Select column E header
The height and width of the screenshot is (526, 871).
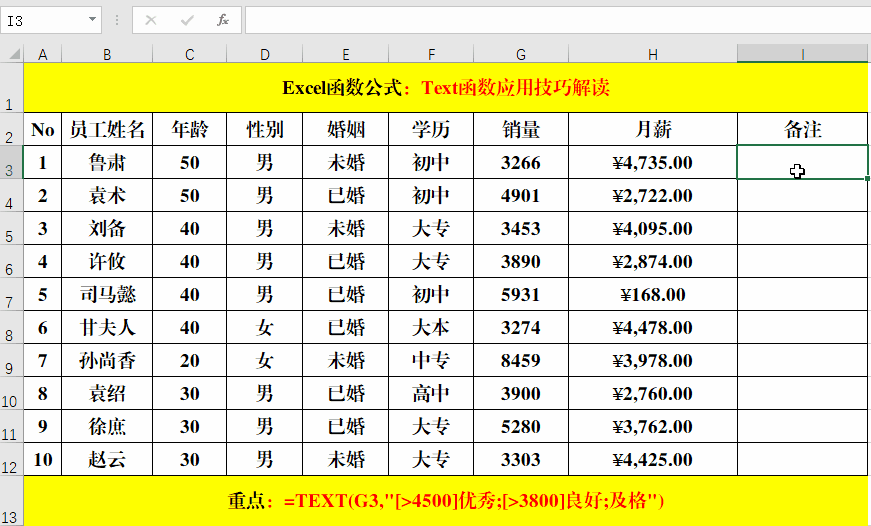tap(346, 54)
